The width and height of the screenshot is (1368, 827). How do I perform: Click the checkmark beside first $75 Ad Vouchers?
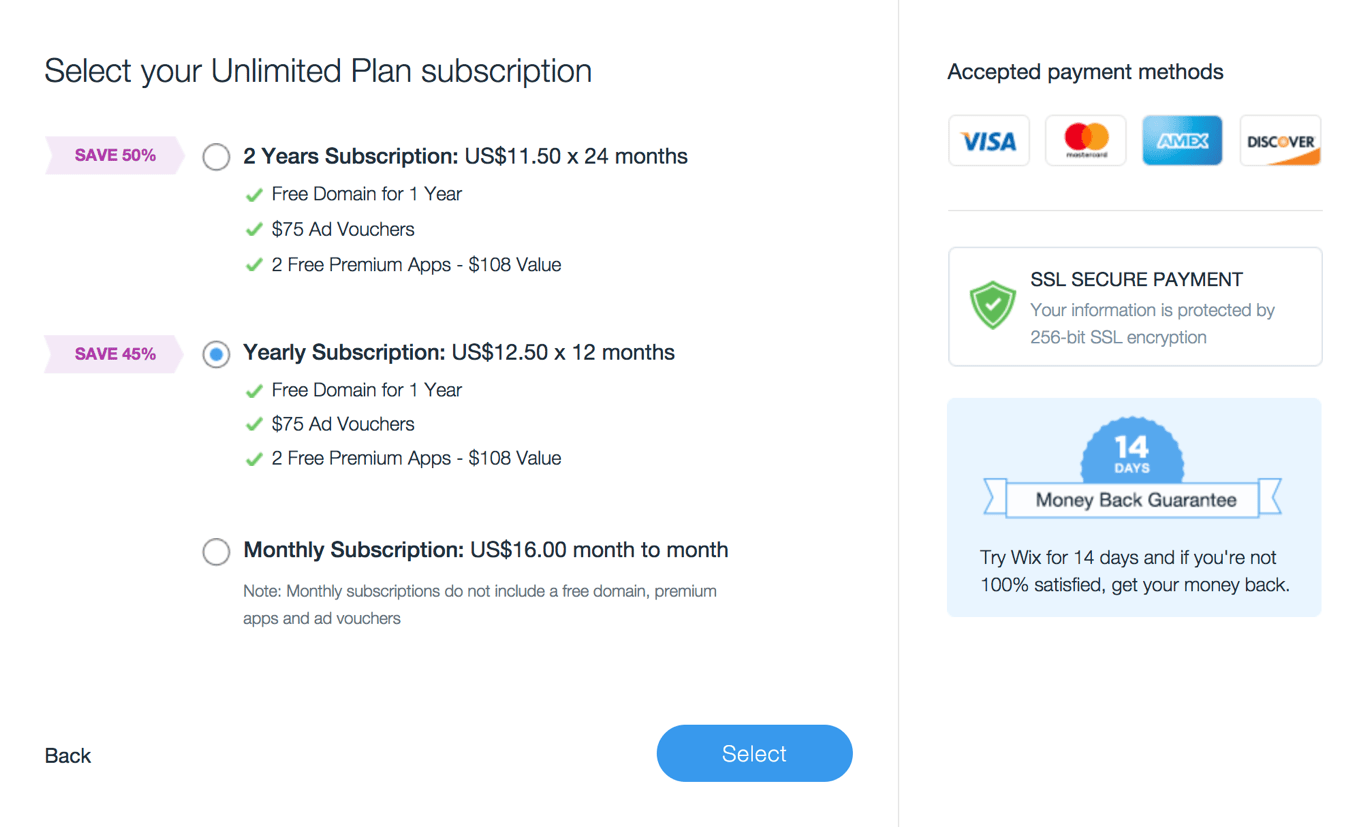tap(254, 230)
